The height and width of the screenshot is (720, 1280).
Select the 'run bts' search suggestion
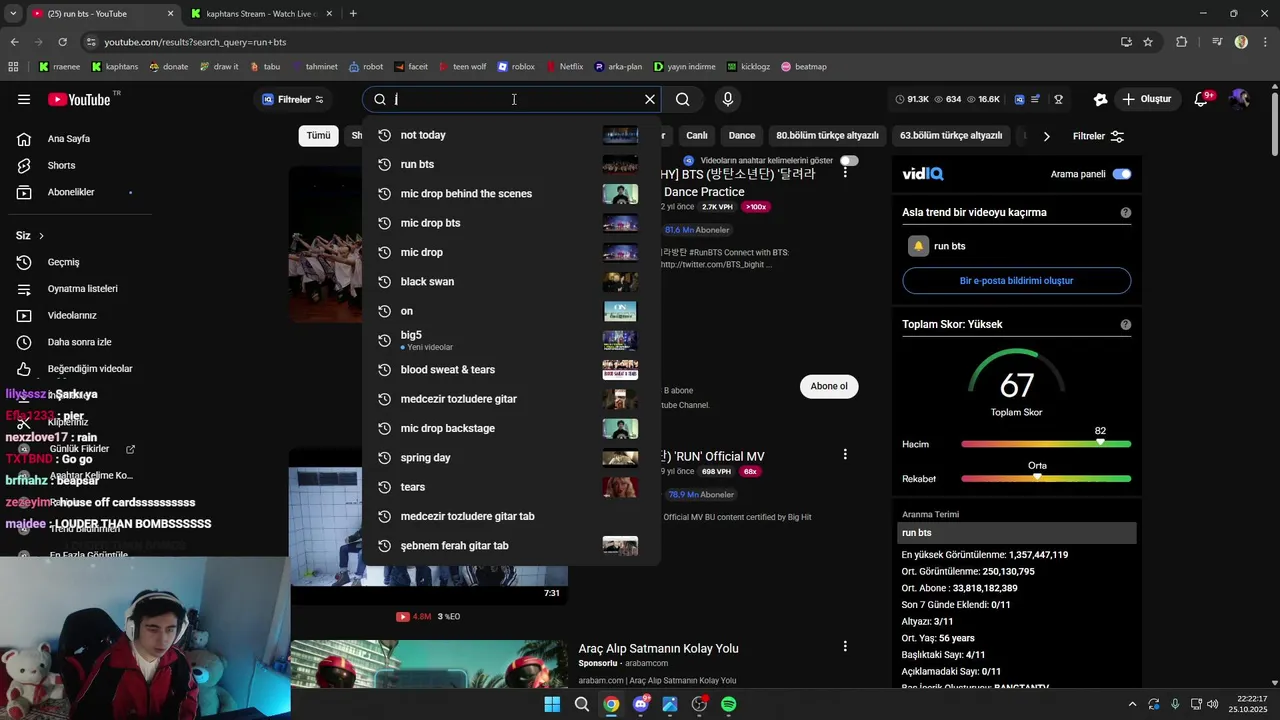(x=511, y=164)
